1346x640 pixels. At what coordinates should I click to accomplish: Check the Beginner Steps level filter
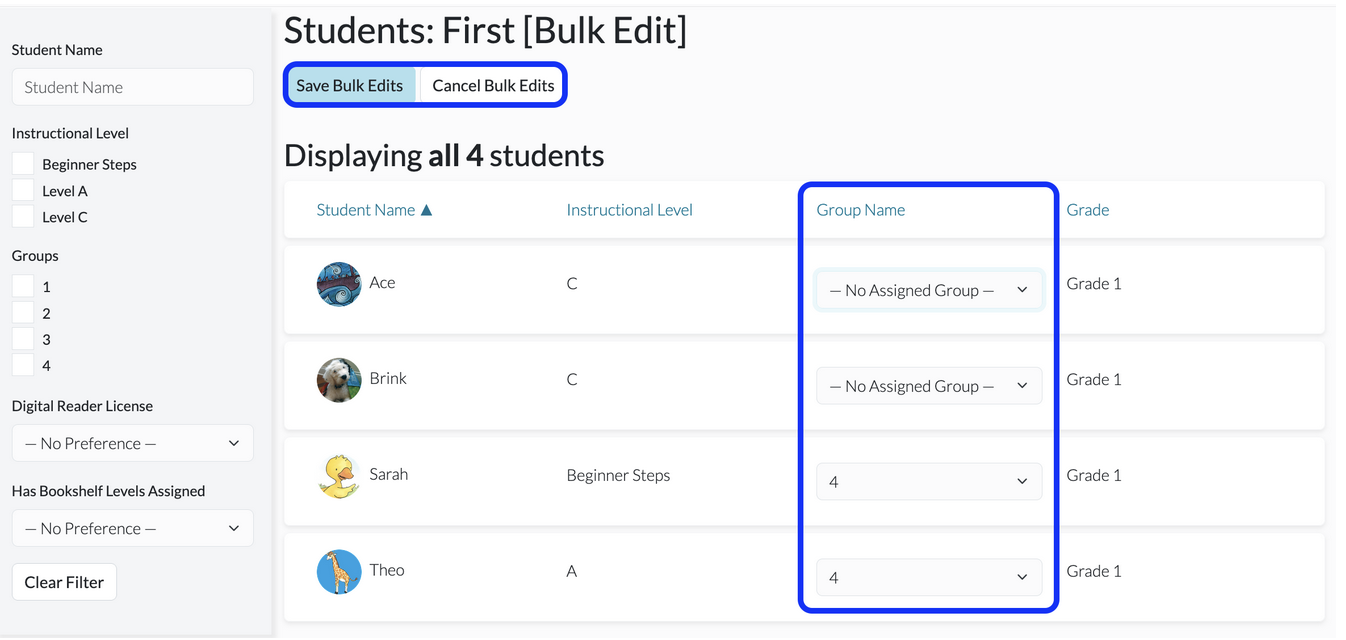click(23, 164)
